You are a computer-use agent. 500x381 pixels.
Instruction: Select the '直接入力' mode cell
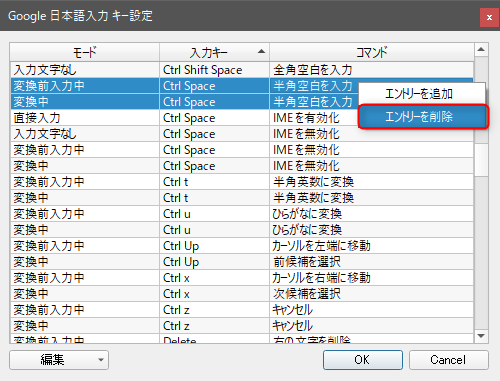[85, 118]
